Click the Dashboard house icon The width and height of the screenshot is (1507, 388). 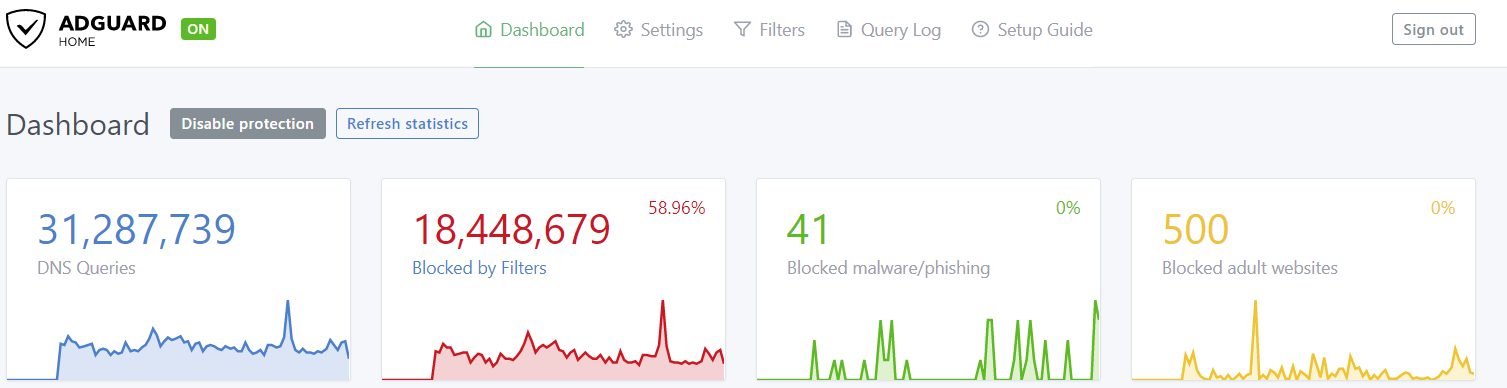(483, 30)
